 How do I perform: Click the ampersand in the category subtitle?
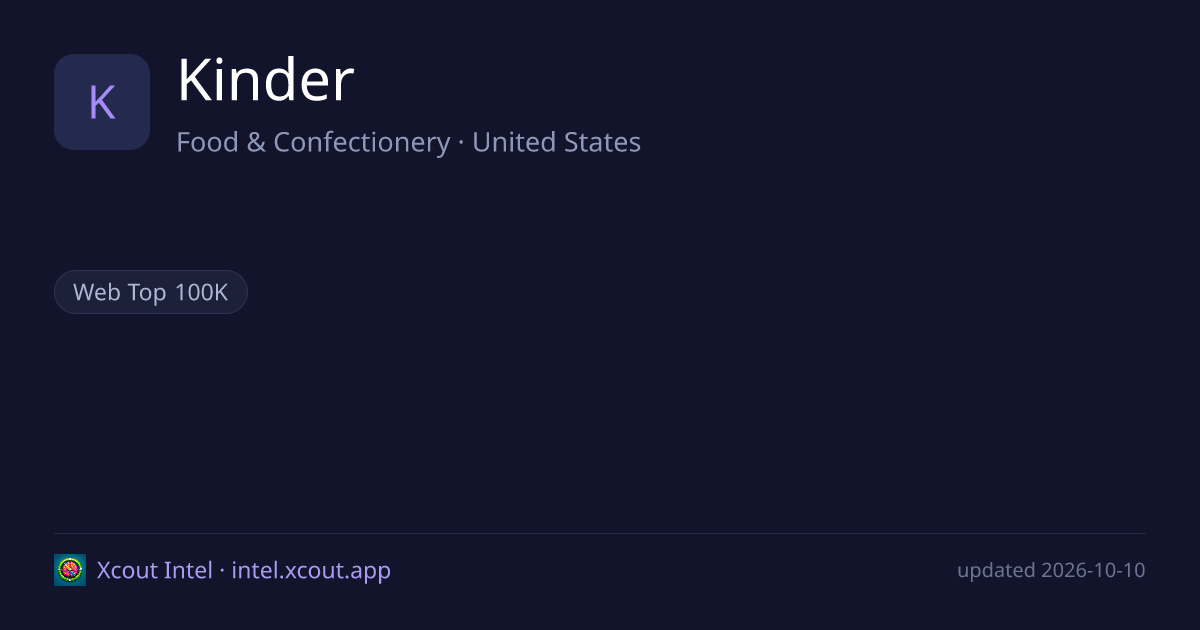[256, 142]
